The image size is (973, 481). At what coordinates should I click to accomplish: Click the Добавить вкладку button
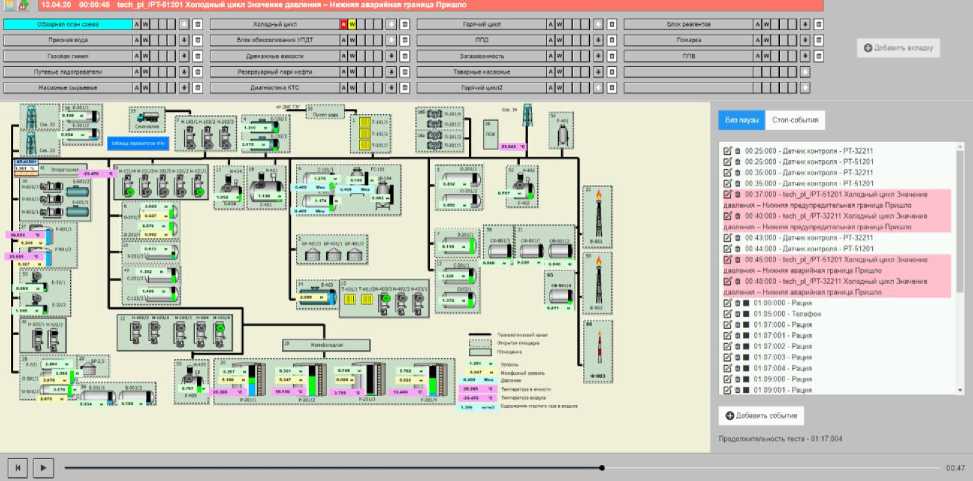pyautogui.click(x=898, y=47)
